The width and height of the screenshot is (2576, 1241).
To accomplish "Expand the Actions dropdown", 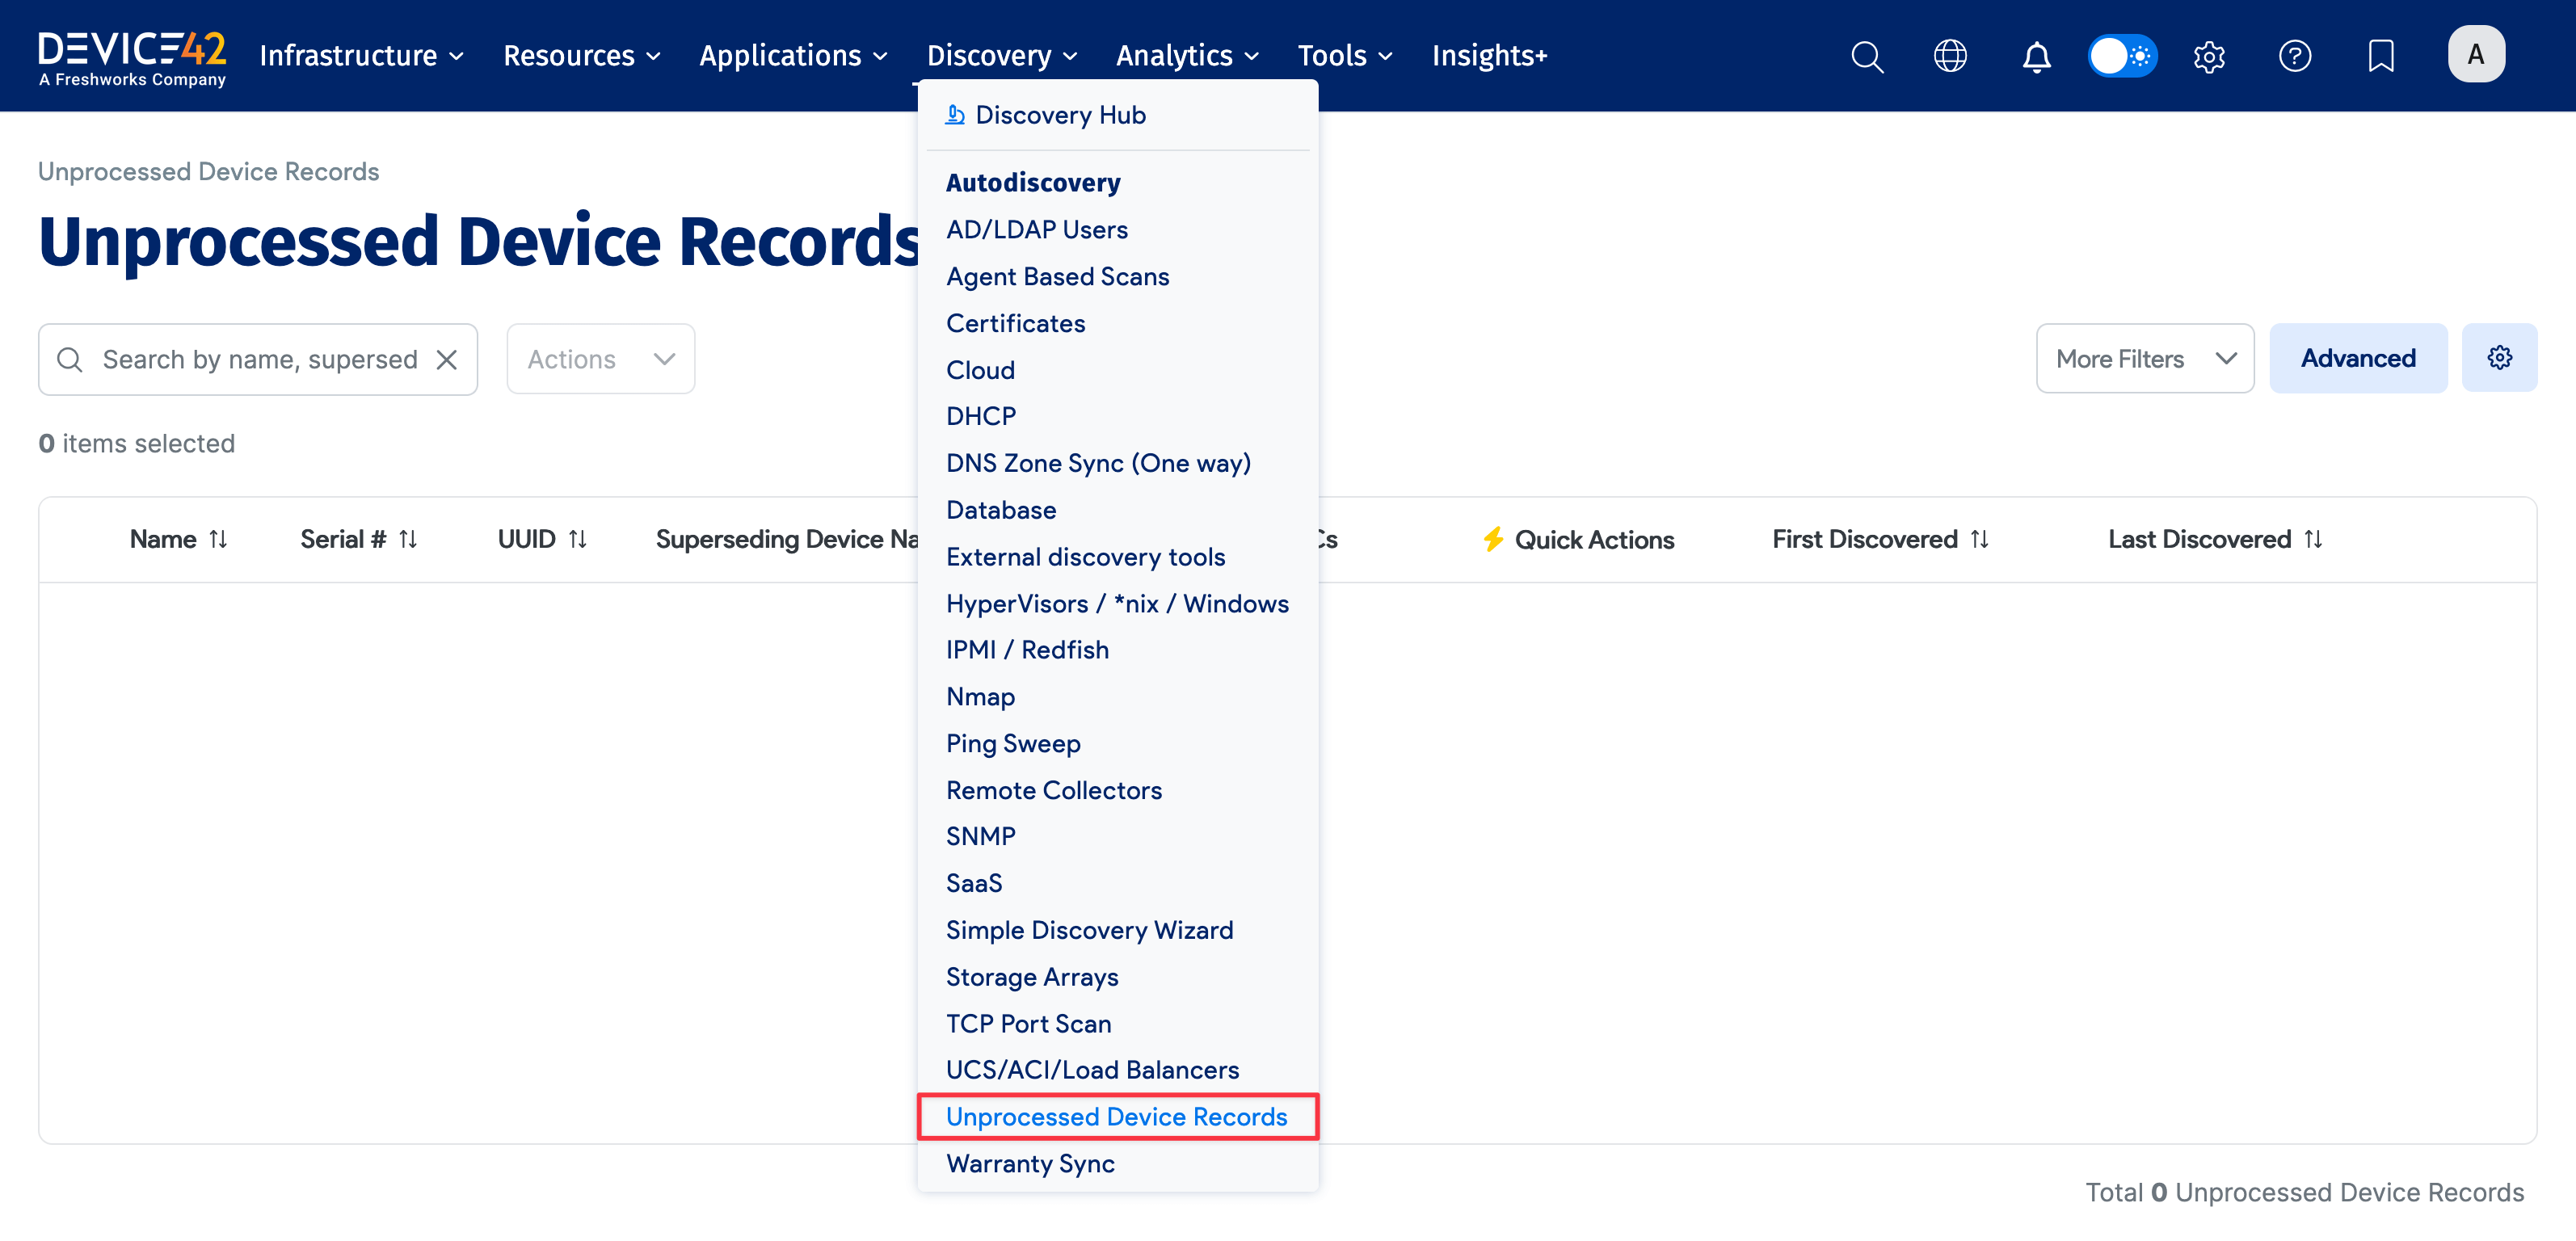I will pyautogui.click(x=600, y=358).
